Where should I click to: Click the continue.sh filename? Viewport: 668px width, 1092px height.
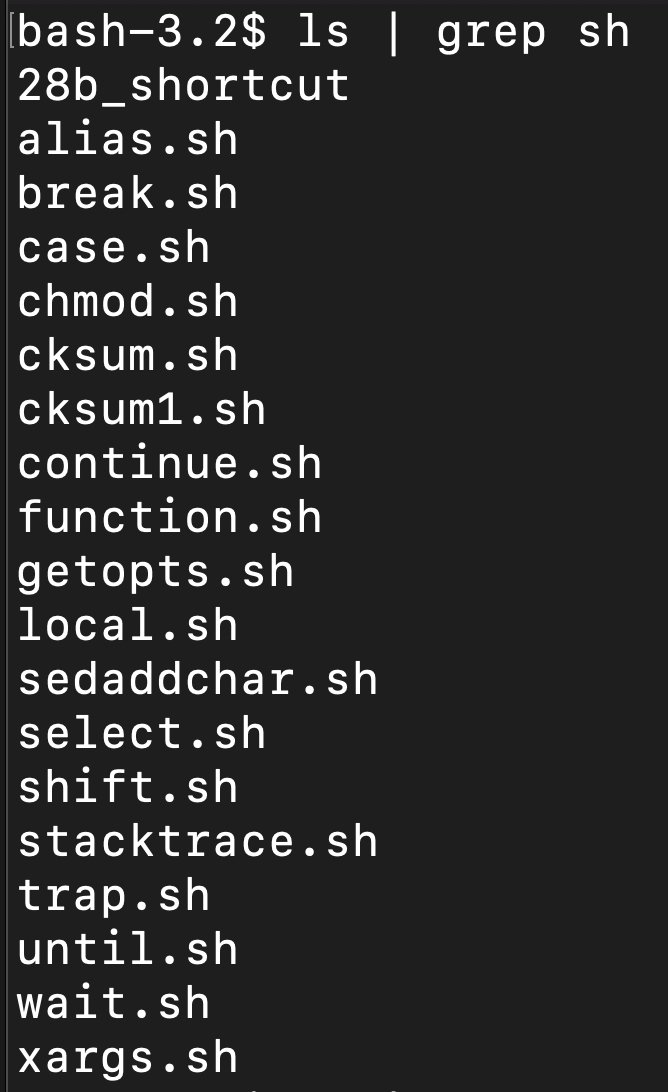169,464
